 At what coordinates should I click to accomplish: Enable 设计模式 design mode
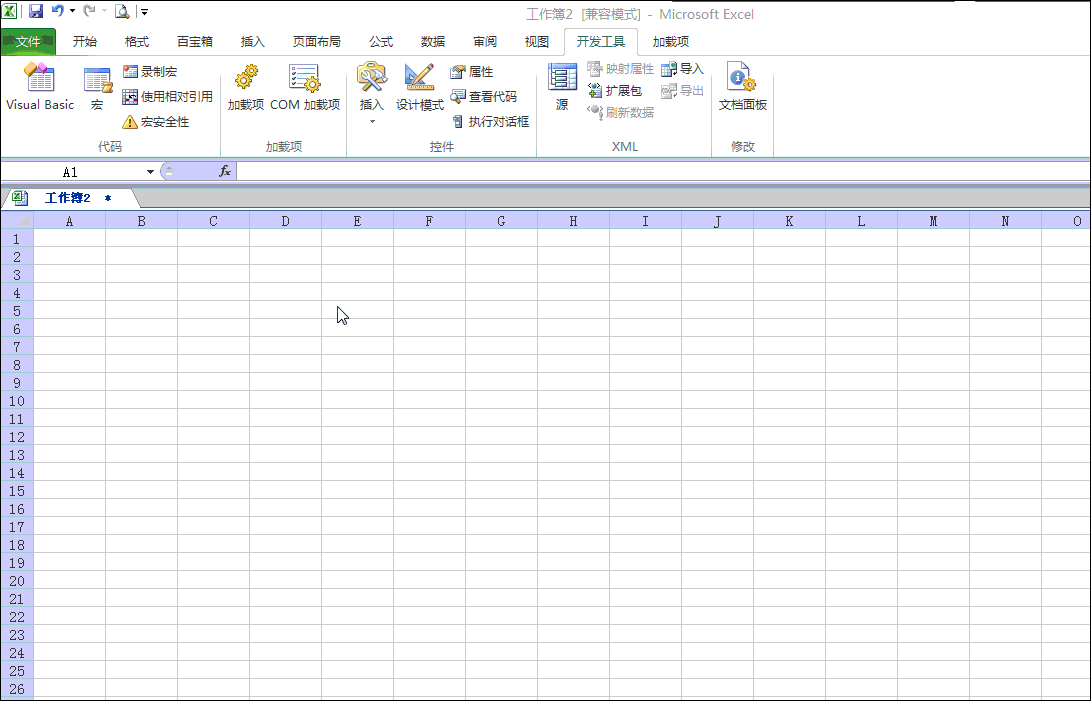coord(418,88)
